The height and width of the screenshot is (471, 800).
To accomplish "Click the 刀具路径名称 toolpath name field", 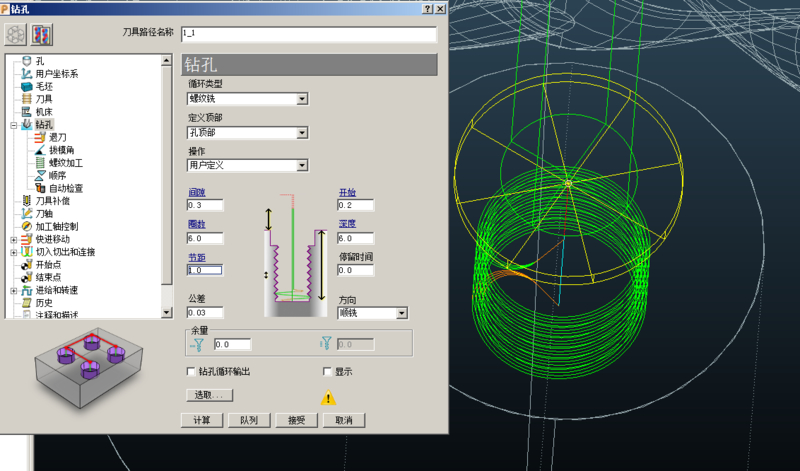I will 309,34.
